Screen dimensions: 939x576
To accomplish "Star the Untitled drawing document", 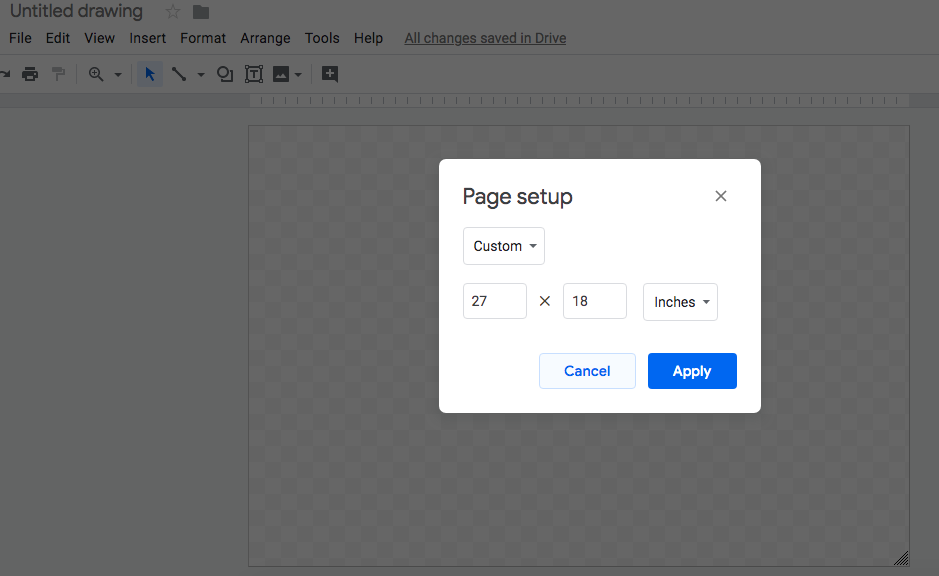I will pyautogui.click(x=172, y=12).
